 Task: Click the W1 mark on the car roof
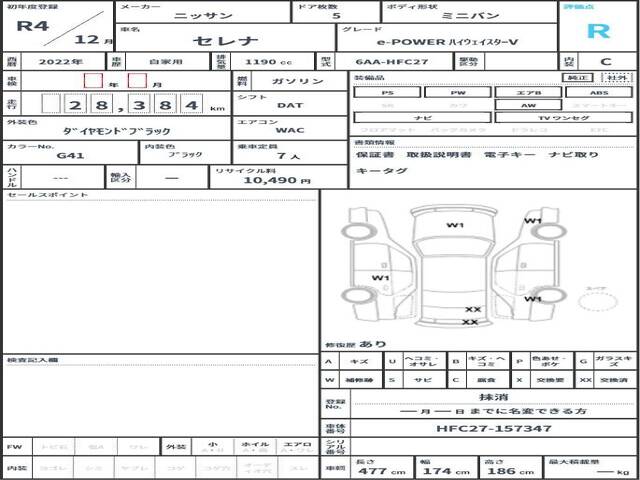[x=455, y=225]
